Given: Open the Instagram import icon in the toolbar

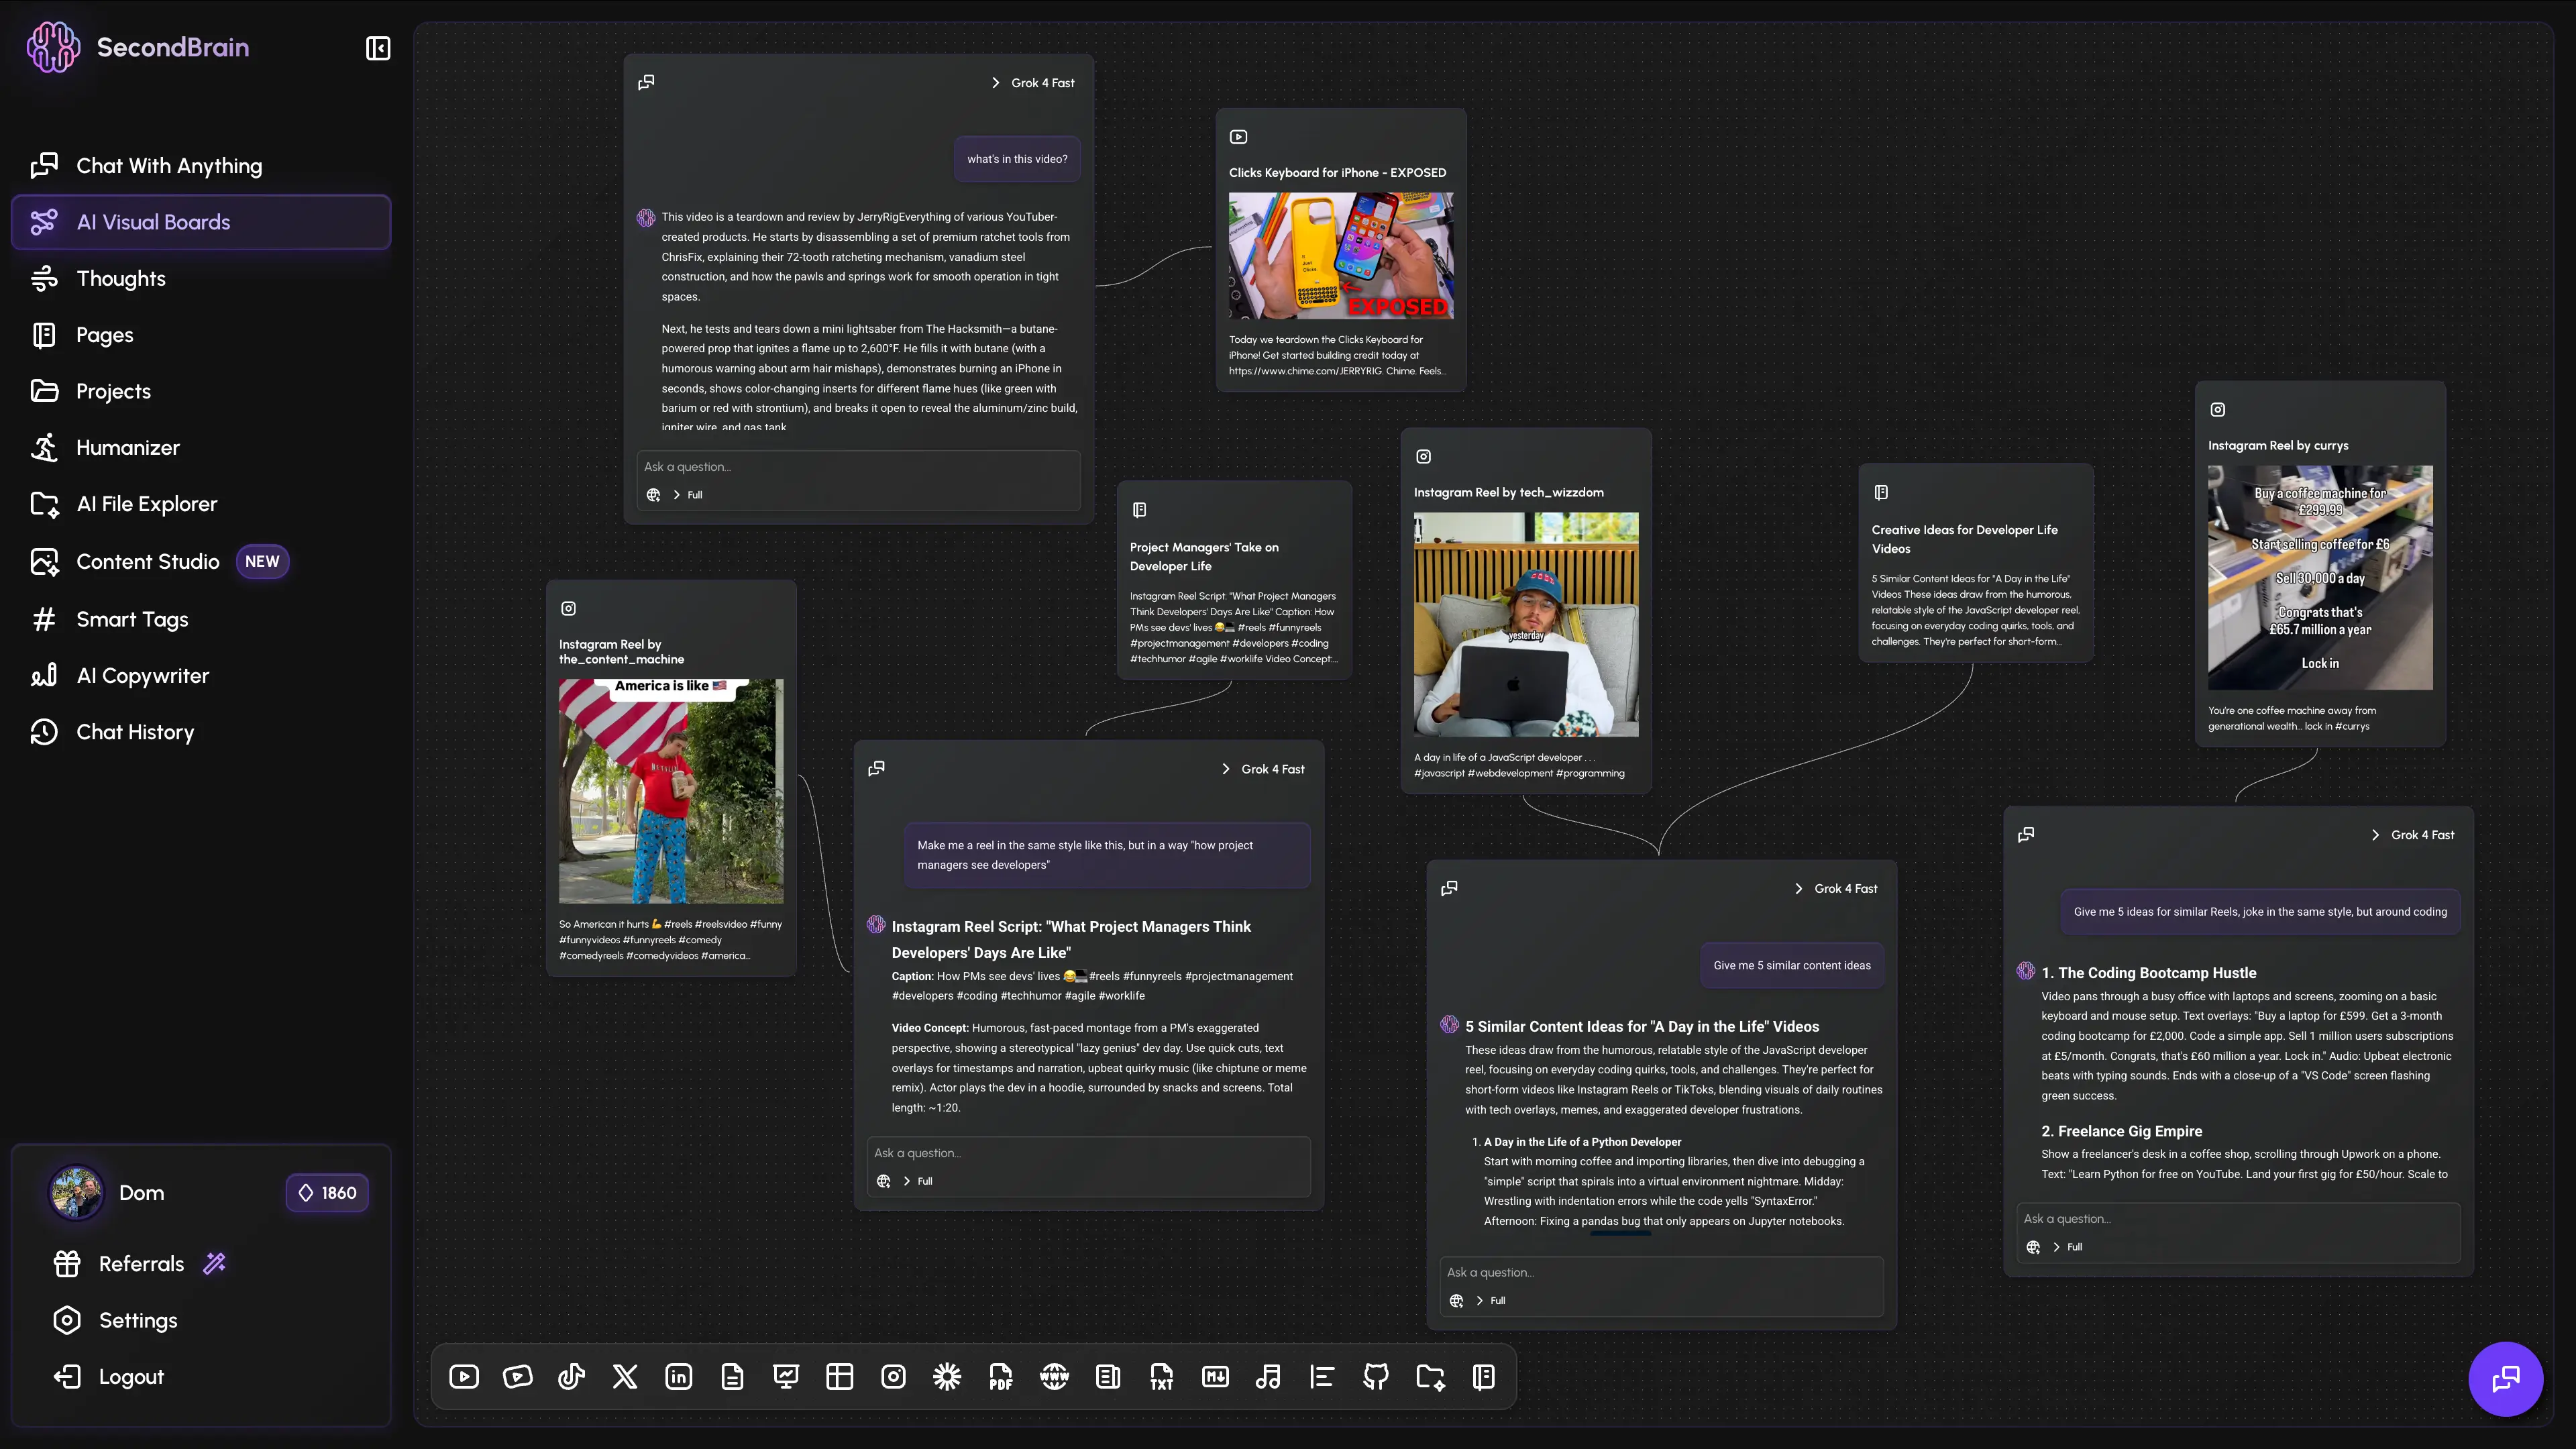Looking at the screenshot, I should pos(893,1377).
